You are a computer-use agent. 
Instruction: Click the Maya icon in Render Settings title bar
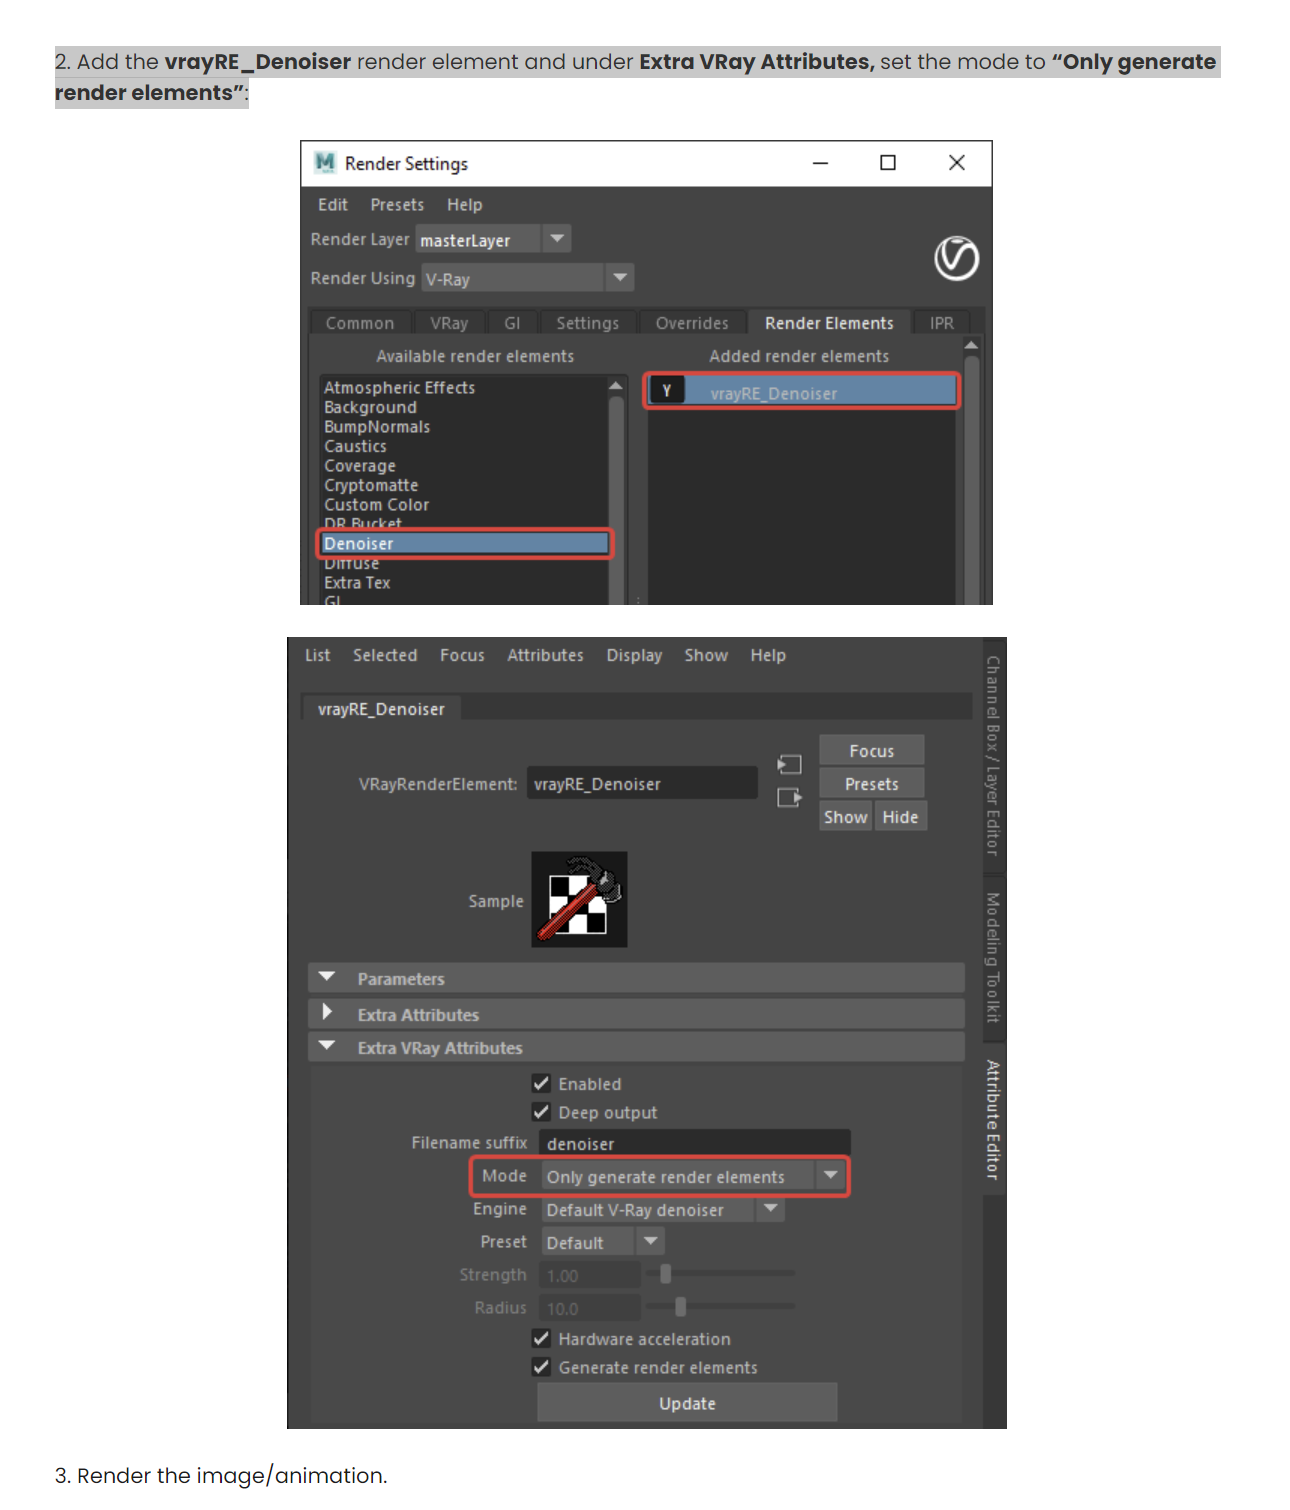click(x=325, y=163)
